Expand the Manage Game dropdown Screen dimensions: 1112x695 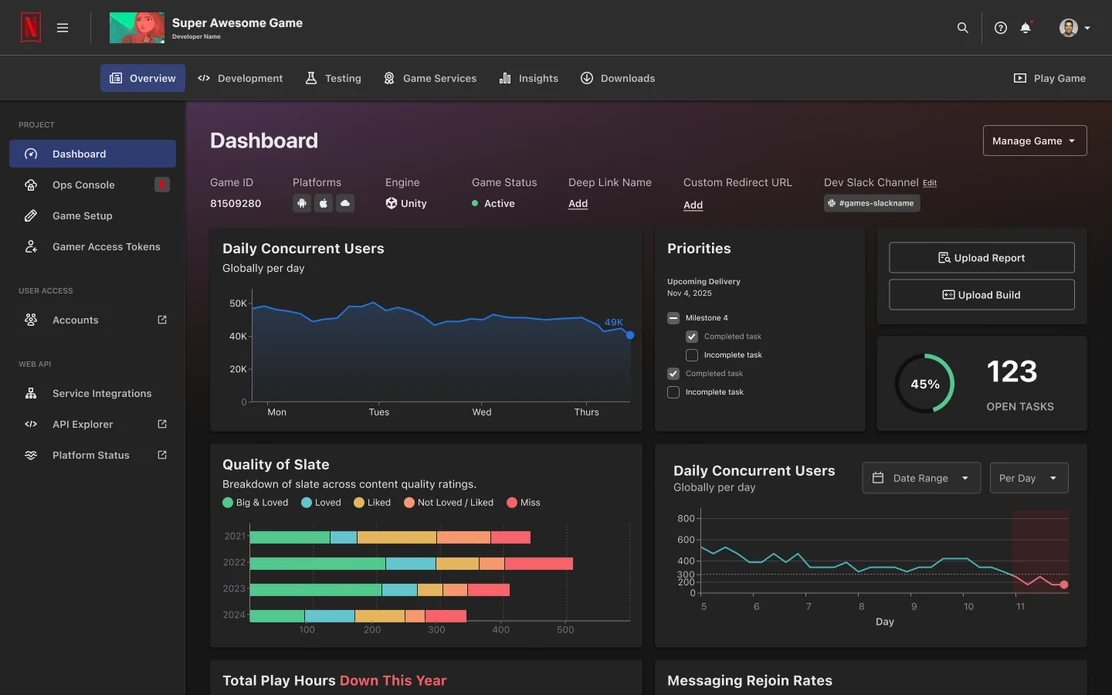click(1034, 140)
